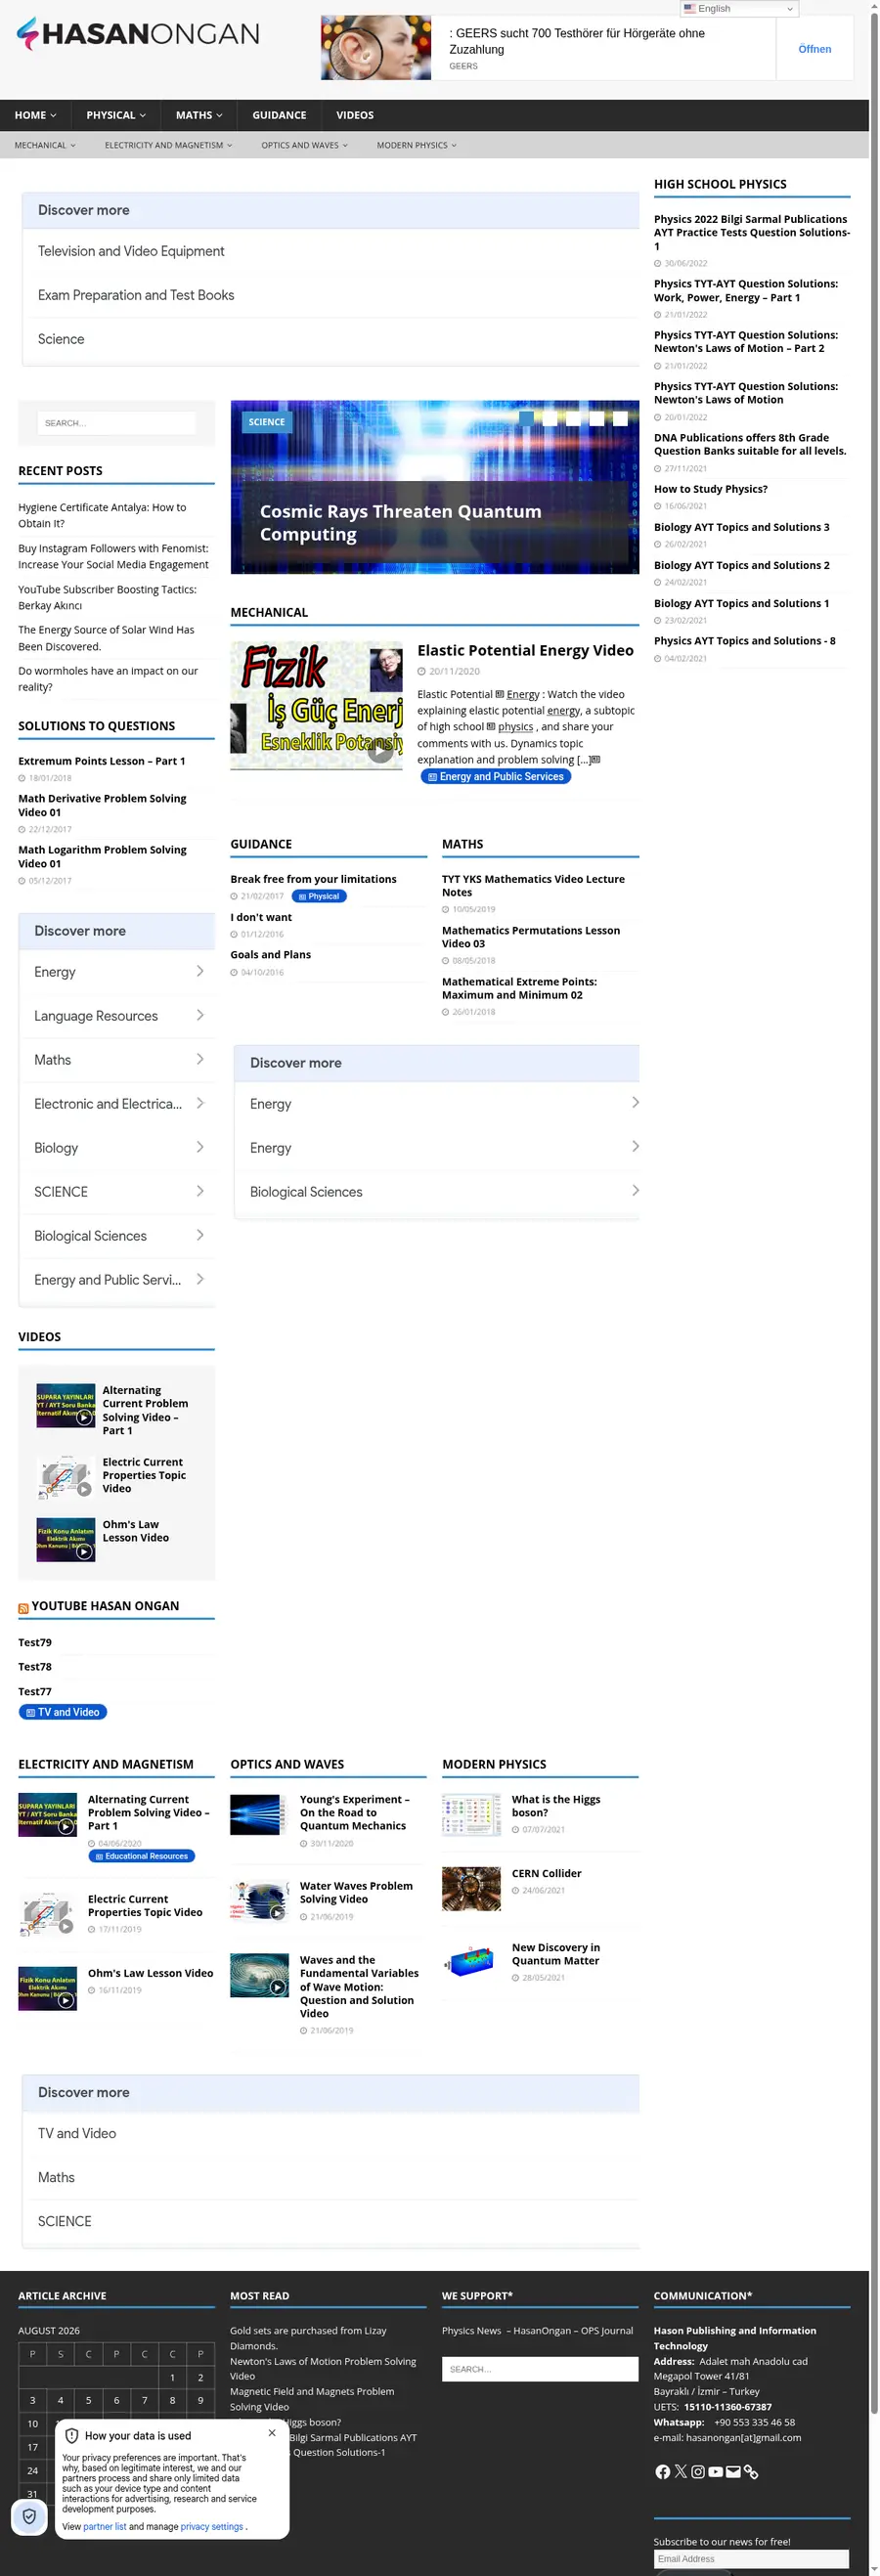880x2576 pixels.
Task: Close the 'How your data is used' popup
Action: tap(272, 2432)
